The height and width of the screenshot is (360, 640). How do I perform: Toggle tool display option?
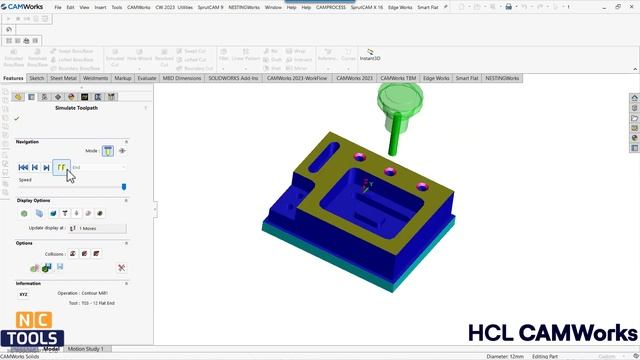click(65, 213)
